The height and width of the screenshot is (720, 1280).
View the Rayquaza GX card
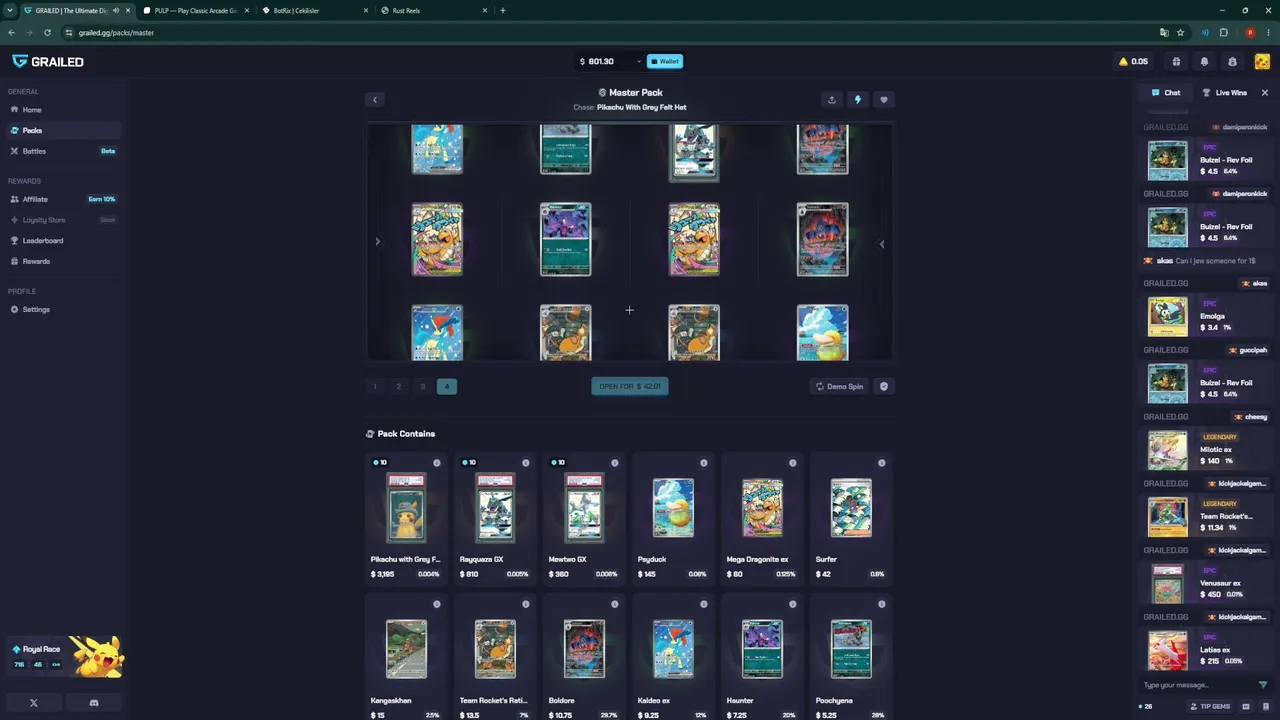(x=495, y=520)
